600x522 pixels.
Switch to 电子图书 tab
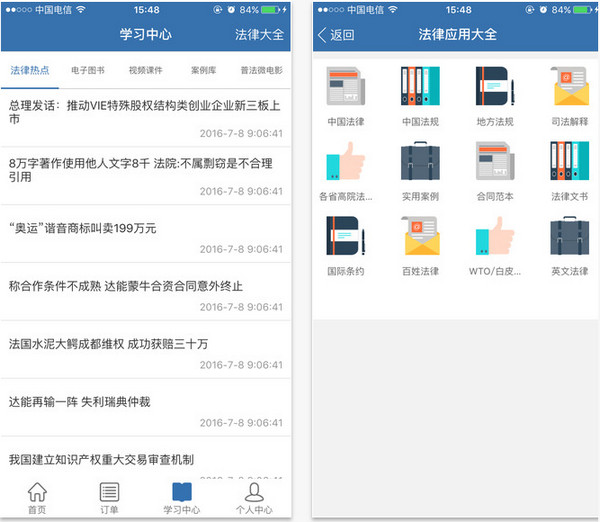[x=88, y=70]
